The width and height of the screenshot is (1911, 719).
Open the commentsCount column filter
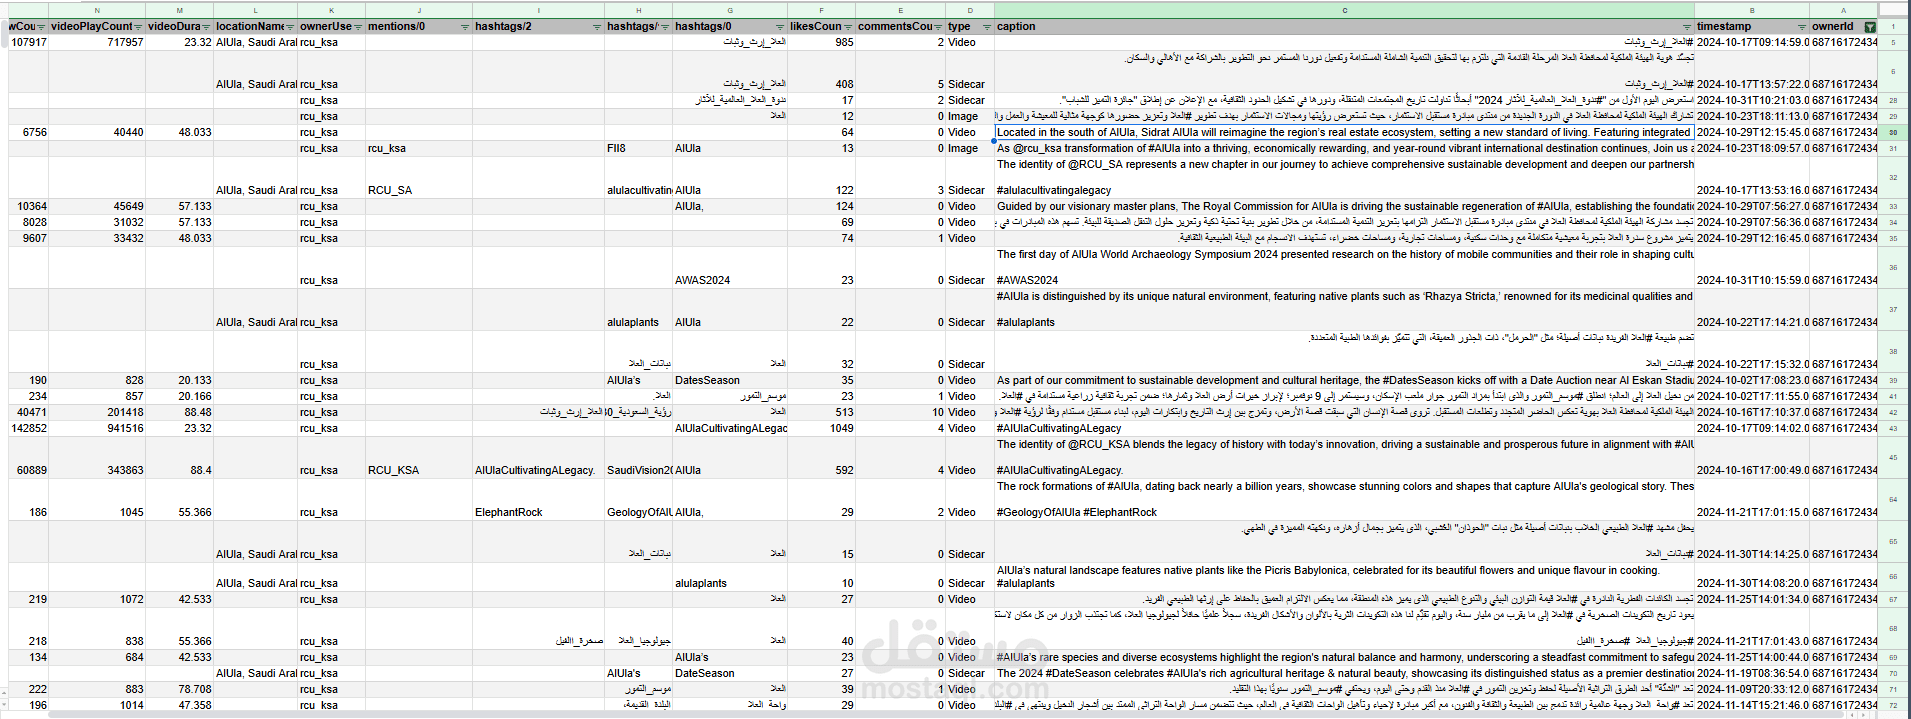[938, 27]
